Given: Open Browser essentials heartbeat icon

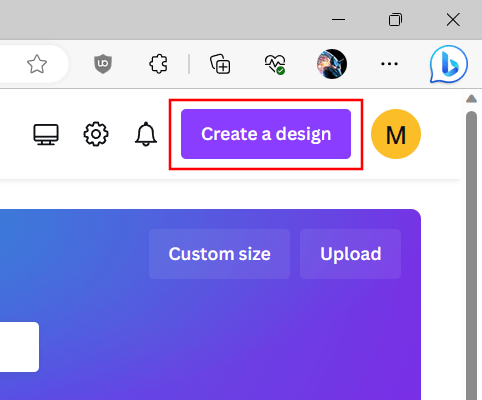Looking at the screenshot, I should tap(275, 64).
